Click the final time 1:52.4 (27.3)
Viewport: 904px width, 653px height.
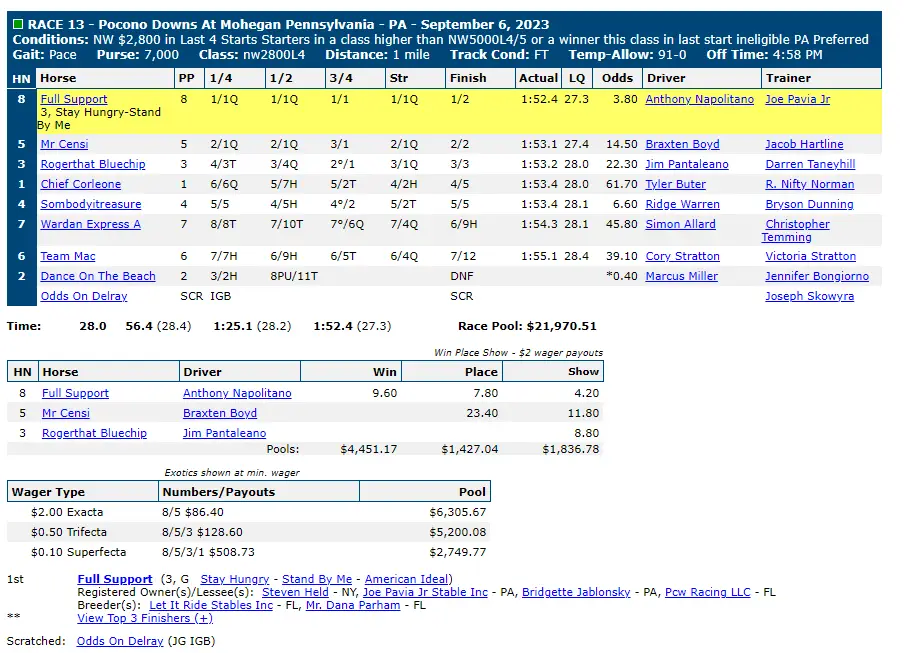pyautogui.click(x=352, y=326)
